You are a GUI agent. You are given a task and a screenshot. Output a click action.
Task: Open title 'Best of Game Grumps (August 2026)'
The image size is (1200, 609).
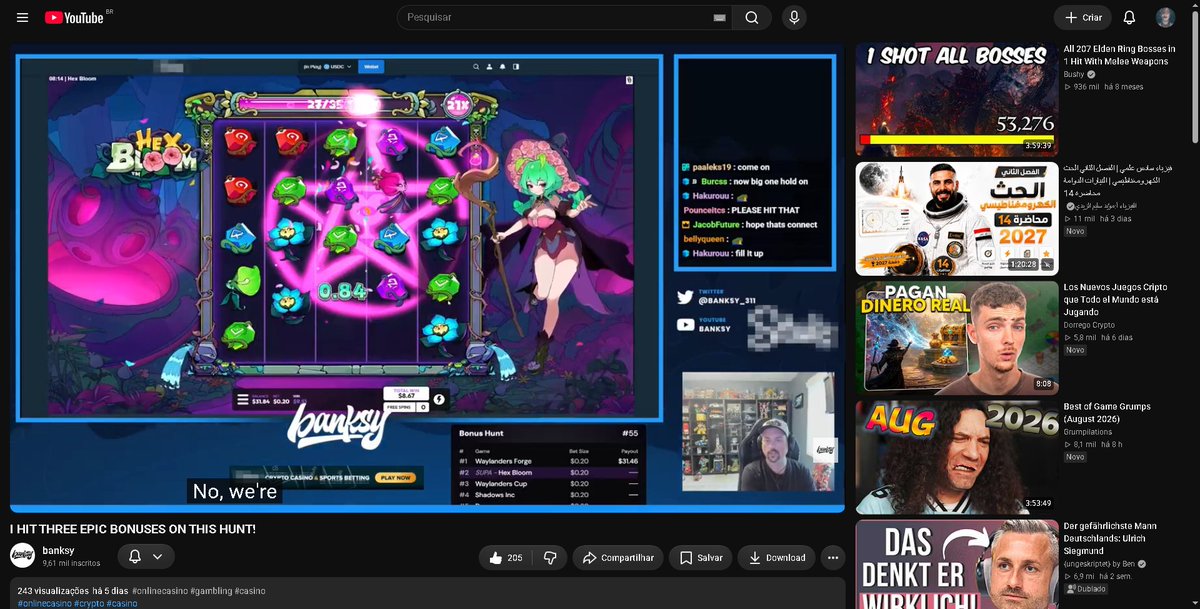(1107, 412)
